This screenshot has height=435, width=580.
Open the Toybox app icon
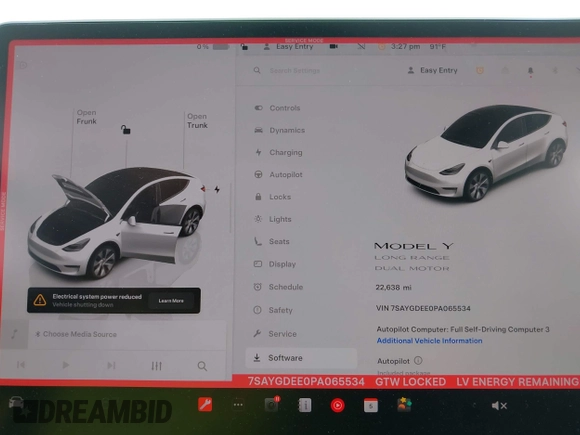(404, 405)
